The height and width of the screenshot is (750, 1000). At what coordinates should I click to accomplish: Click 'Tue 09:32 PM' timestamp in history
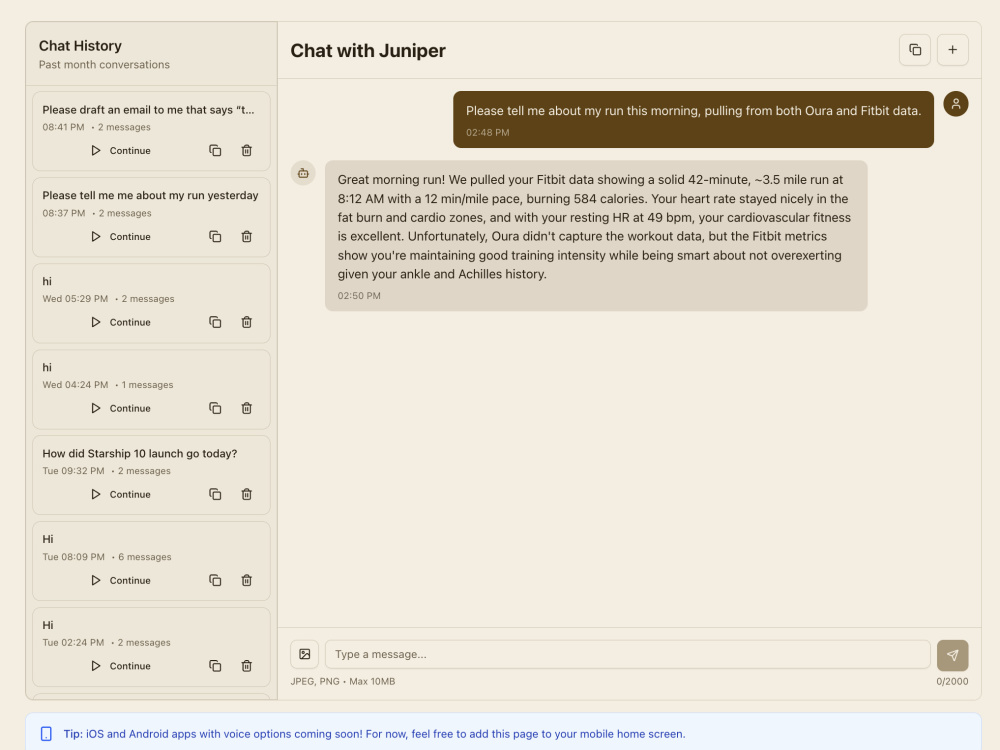pos(73,471)
